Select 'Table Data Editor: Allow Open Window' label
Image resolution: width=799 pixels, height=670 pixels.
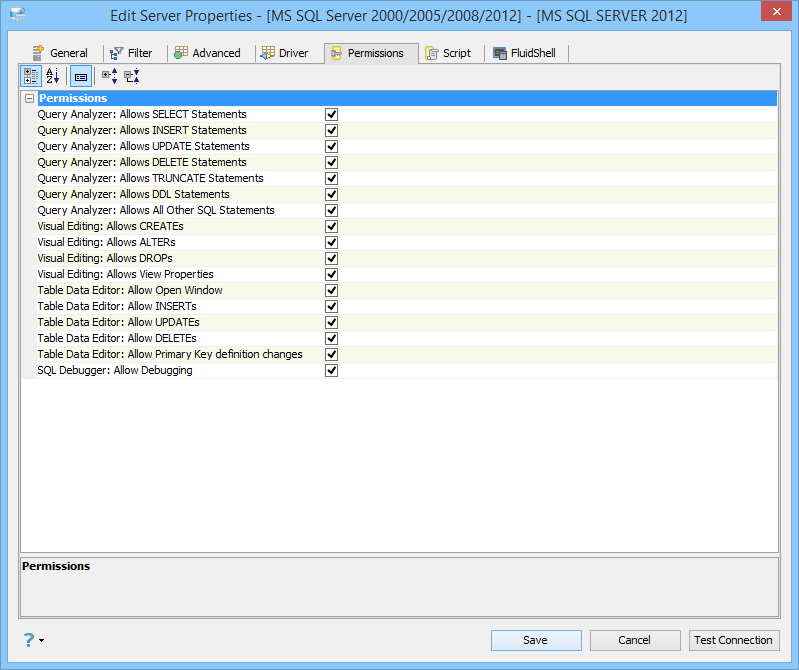130,290
